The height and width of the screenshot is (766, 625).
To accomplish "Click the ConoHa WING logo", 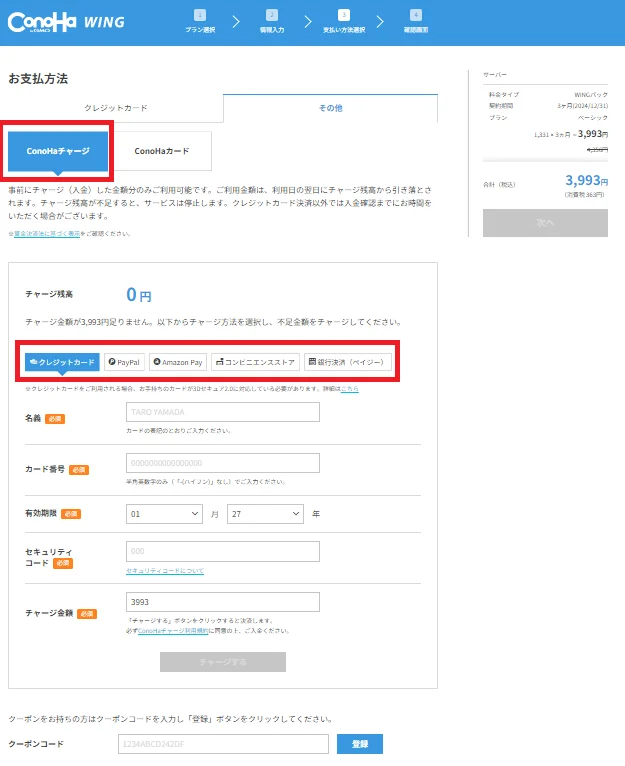I will (66, 22).
